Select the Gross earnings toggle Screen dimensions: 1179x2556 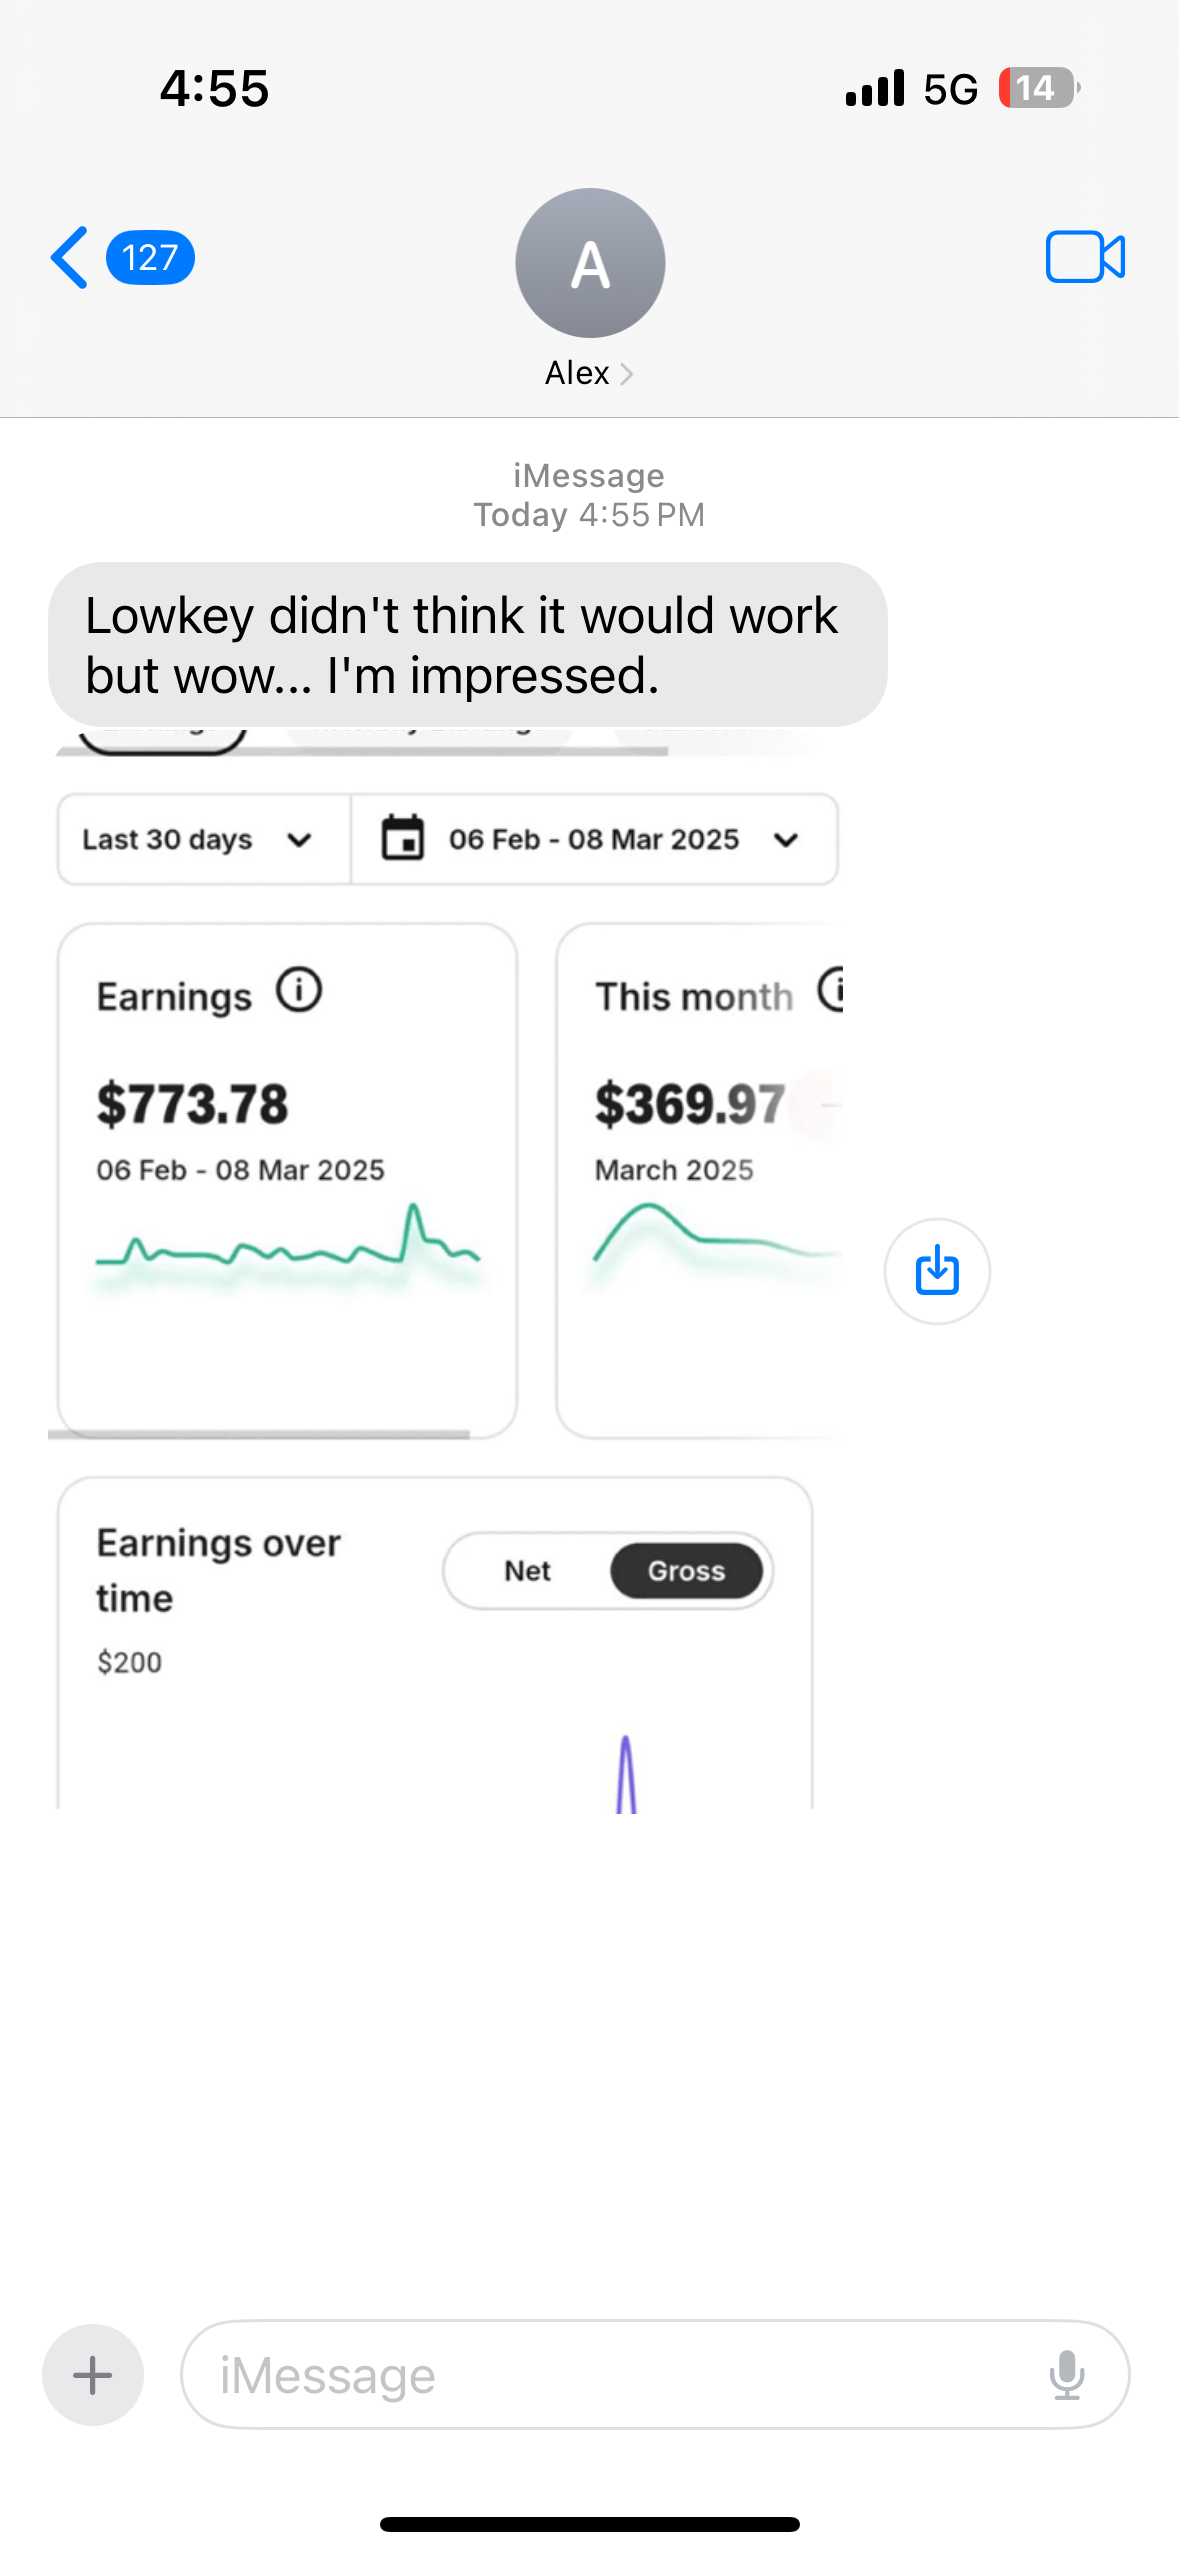(x=686, y=1571)
